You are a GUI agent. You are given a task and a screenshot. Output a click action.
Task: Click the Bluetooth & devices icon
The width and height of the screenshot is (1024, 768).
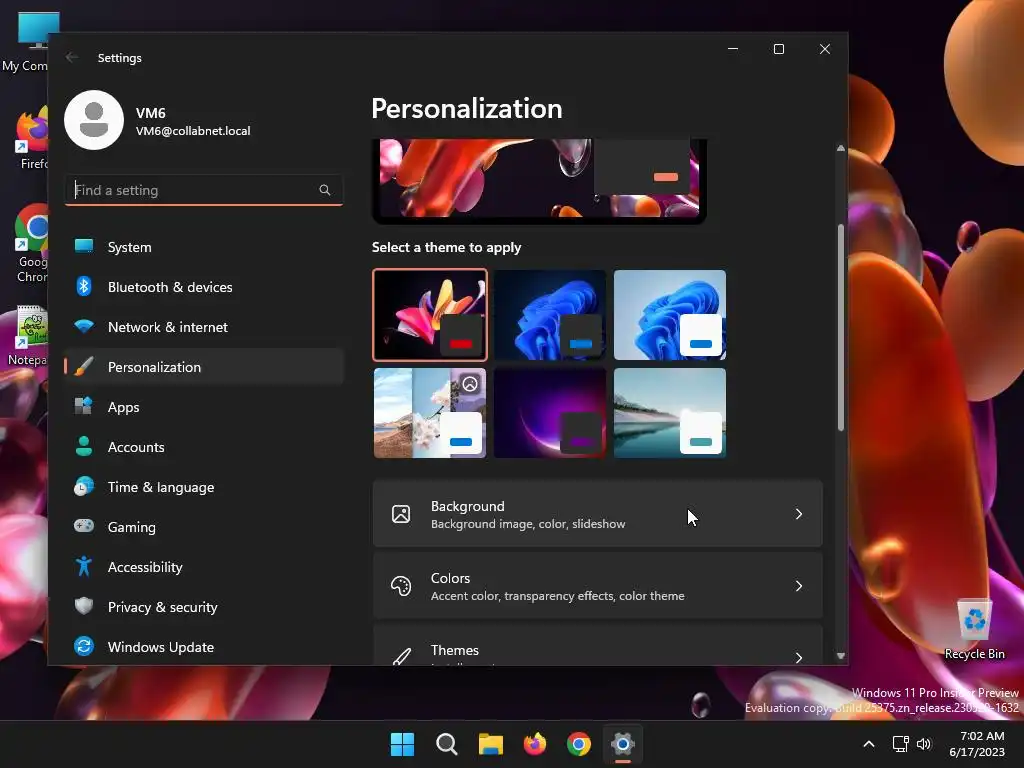(84, 286)
